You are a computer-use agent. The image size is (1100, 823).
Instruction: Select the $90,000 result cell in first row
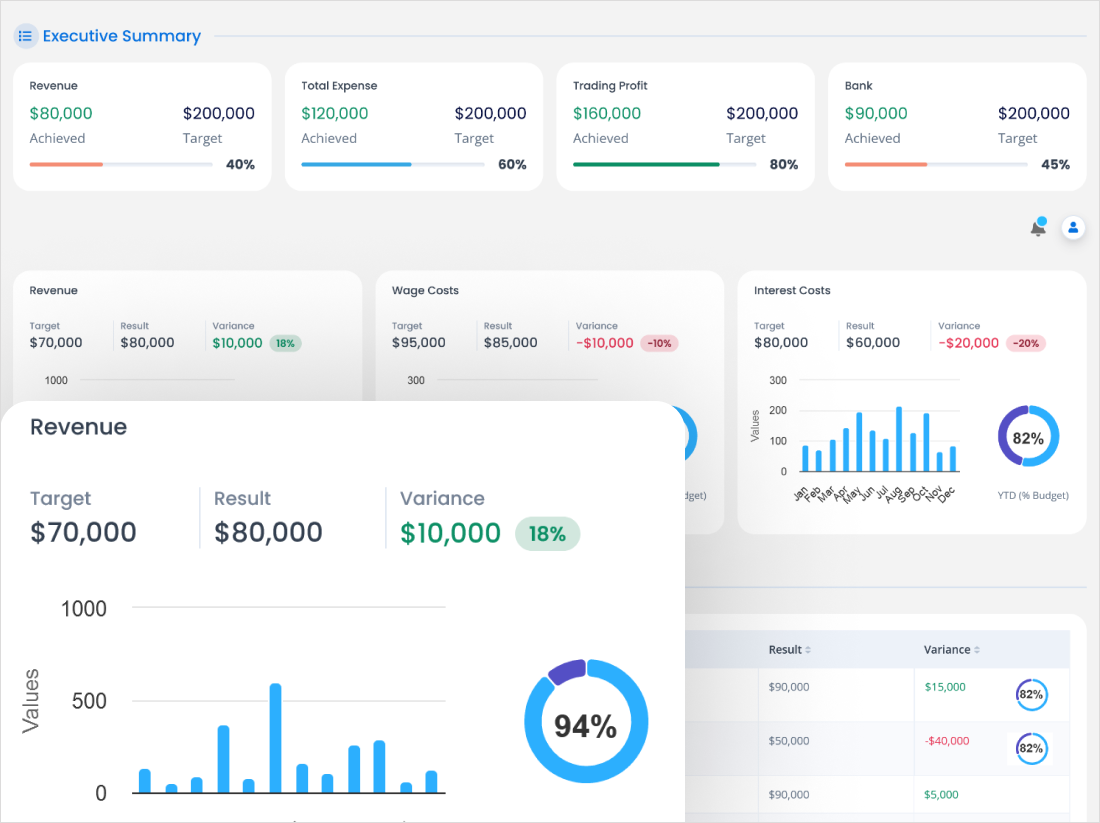click(789, 687)
